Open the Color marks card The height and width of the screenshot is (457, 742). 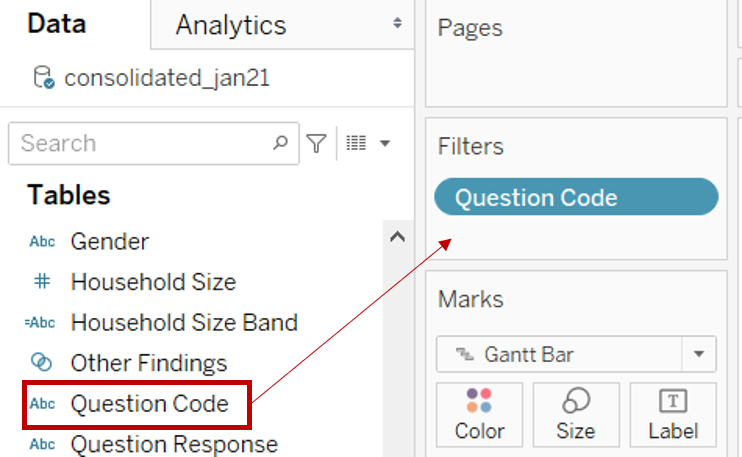[x=478, y=413]
